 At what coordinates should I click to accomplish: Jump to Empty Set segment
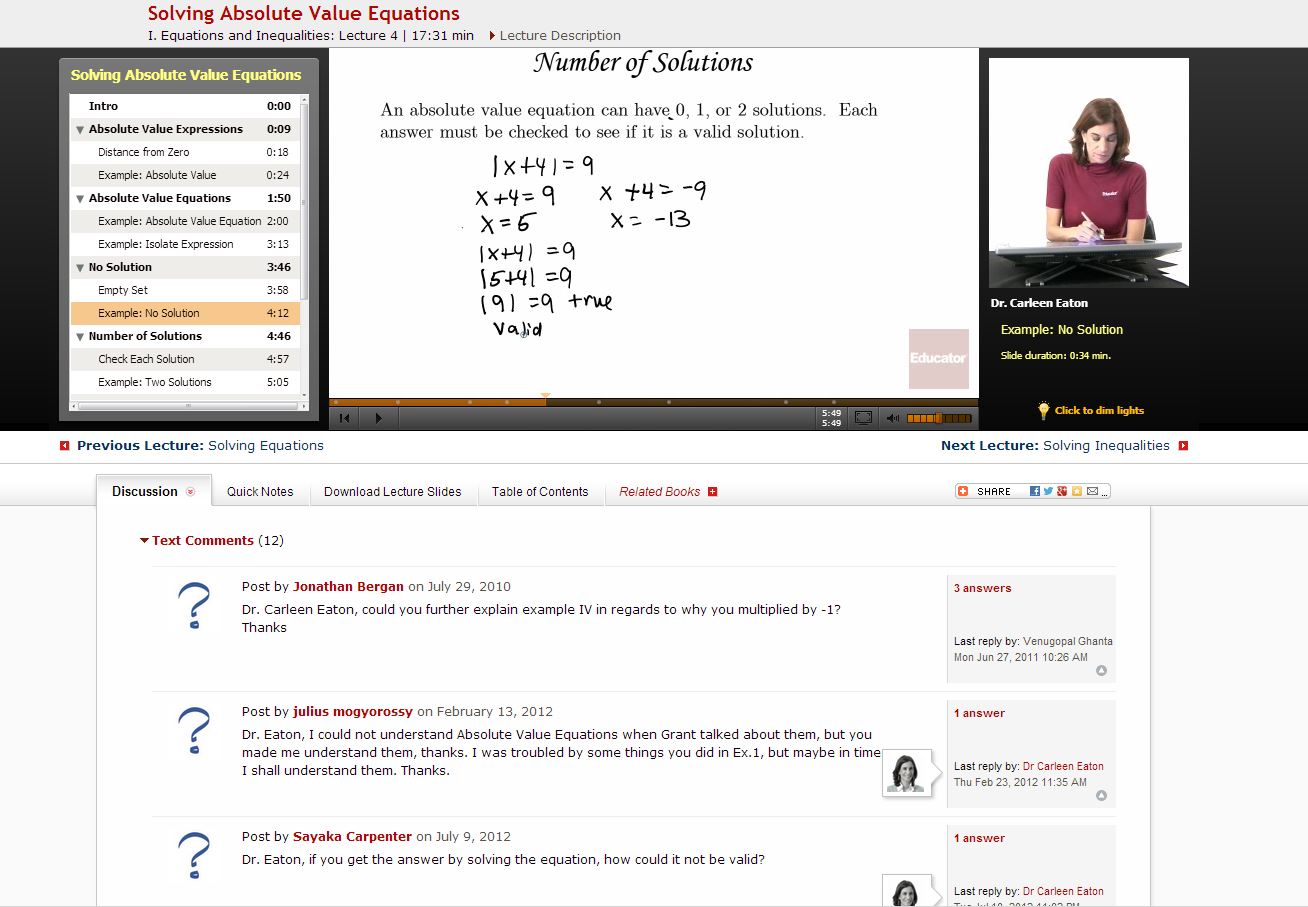(x=185, y=290)
